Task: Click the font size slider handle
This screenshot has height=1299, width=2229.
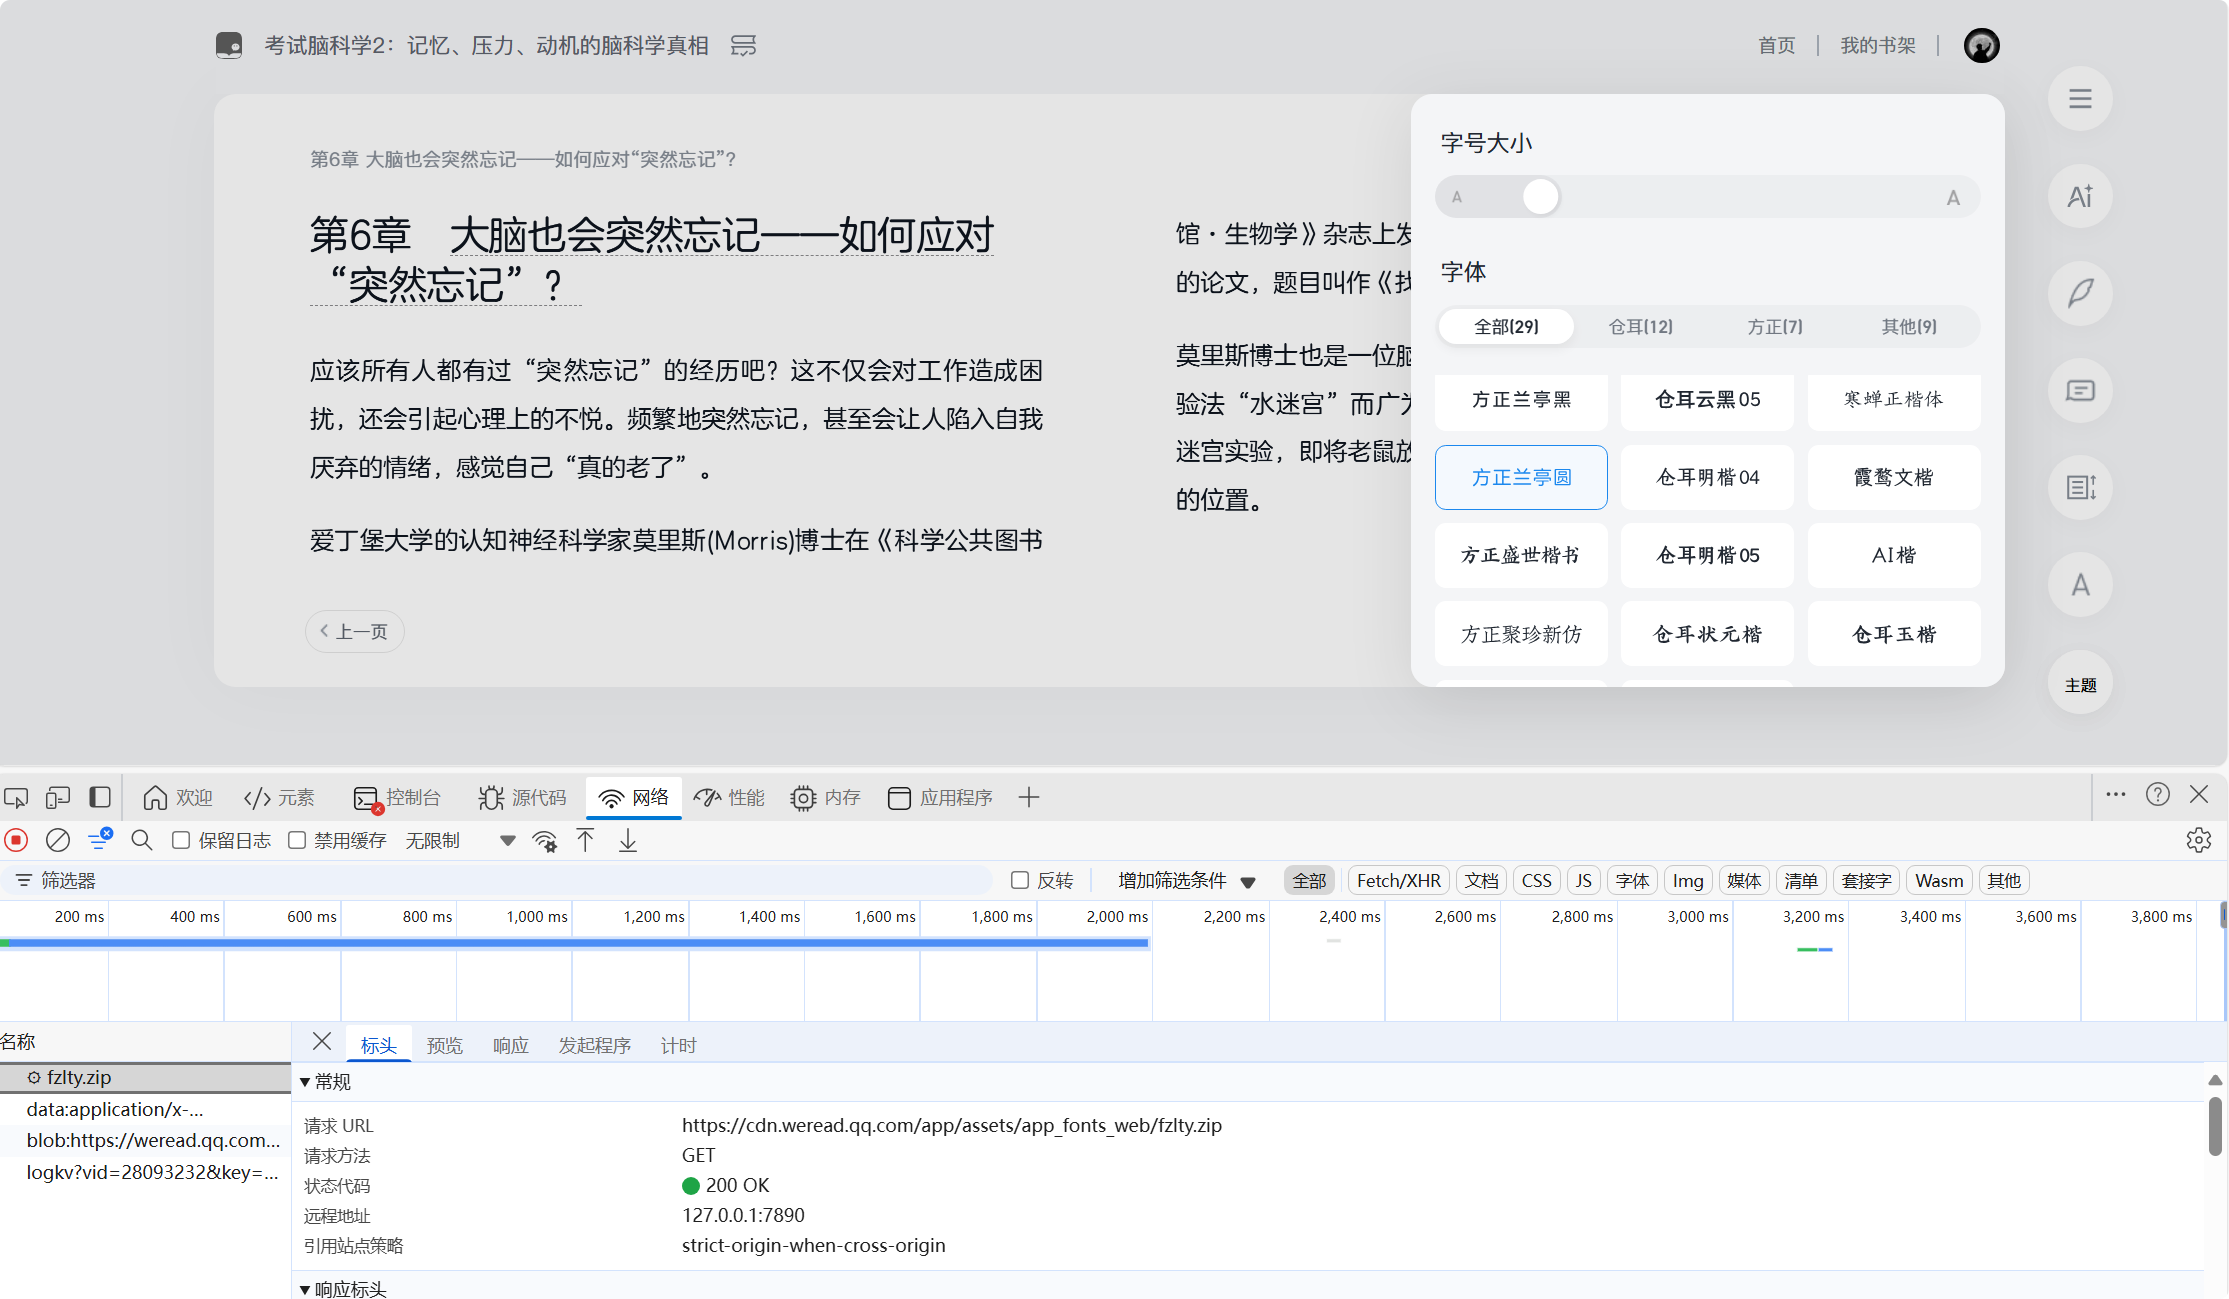Action: coord(1540,197)
